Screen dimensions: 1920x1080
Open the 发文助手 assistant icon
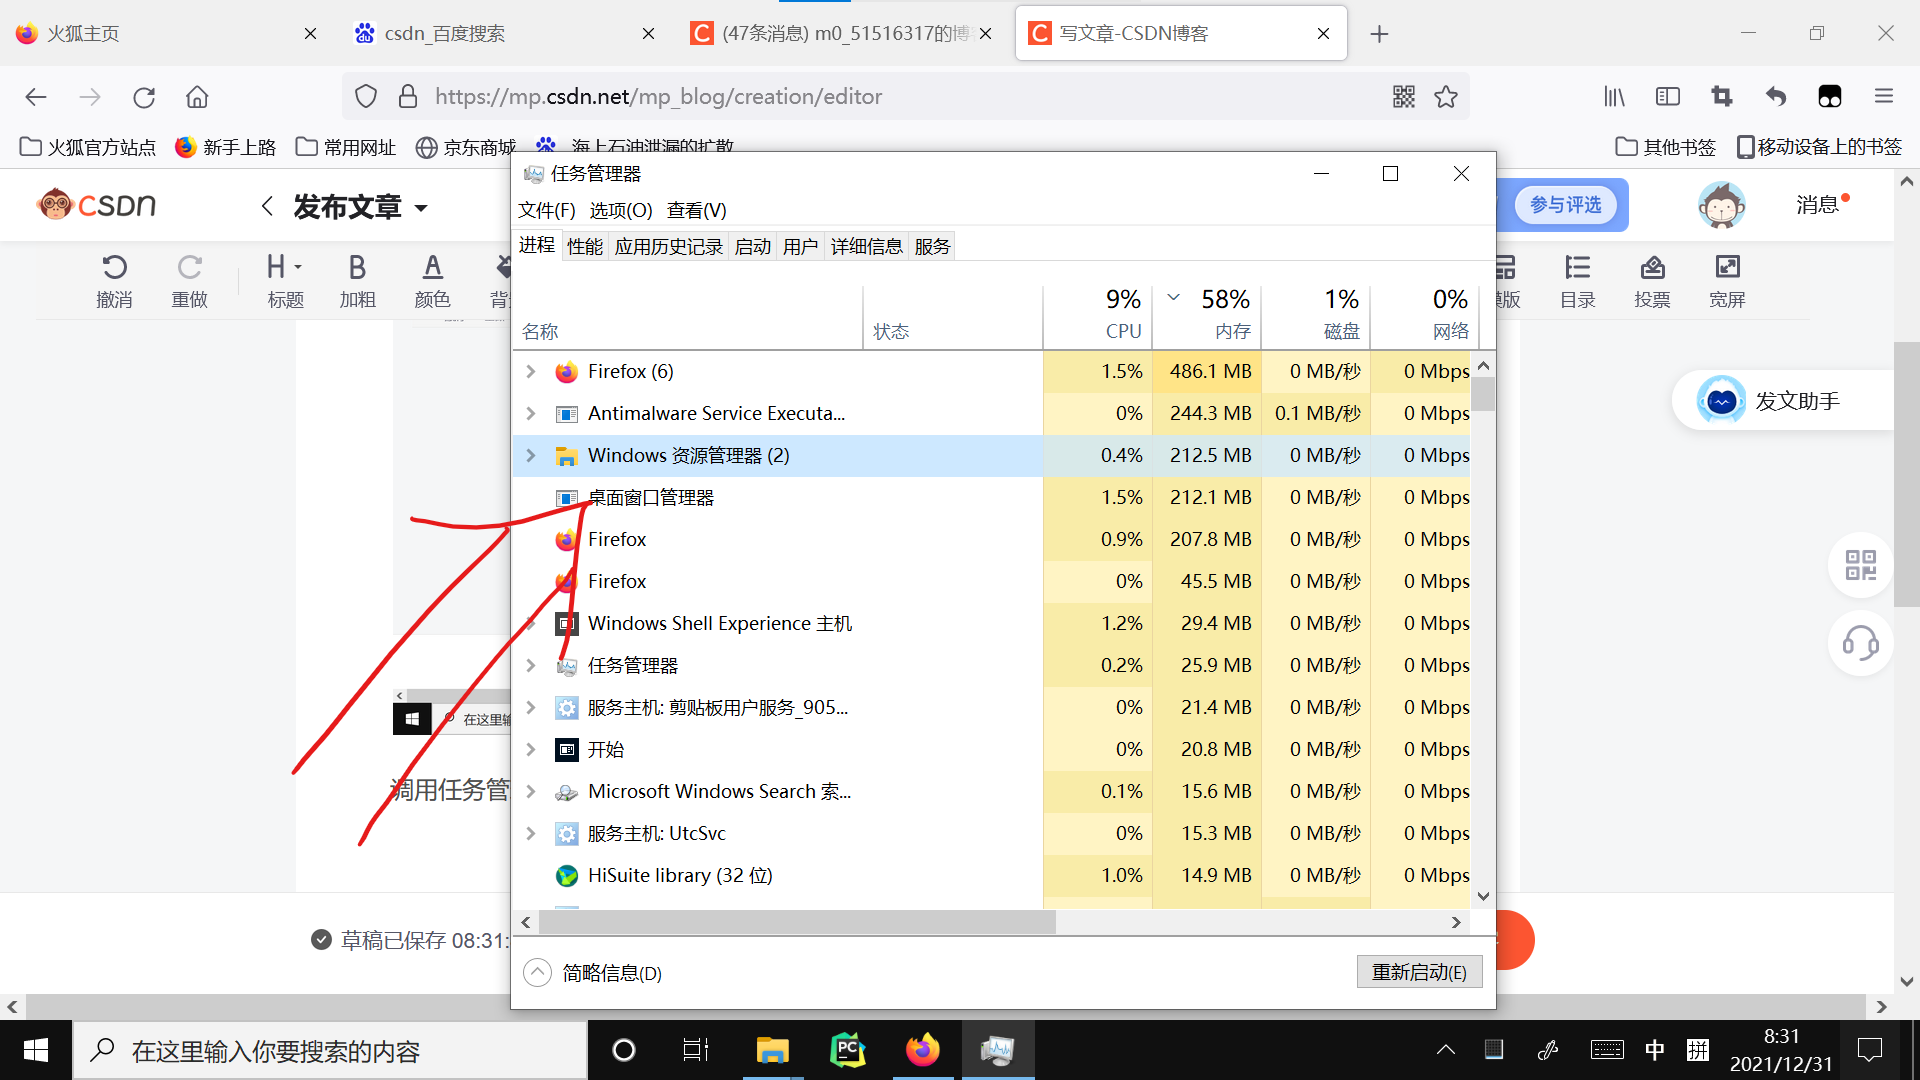[x=1722, y=400]
